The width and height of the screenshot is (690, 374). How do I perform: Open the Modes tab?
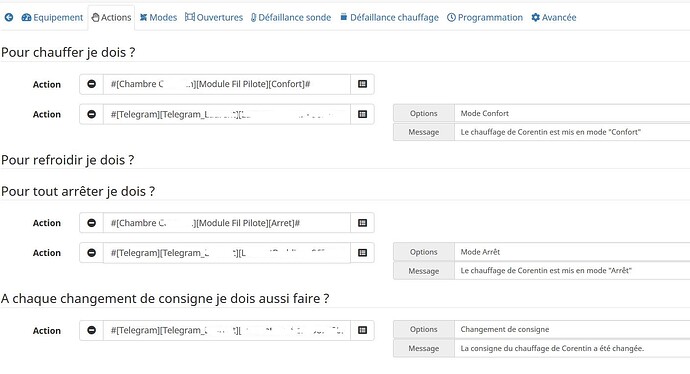coord(158,18)
